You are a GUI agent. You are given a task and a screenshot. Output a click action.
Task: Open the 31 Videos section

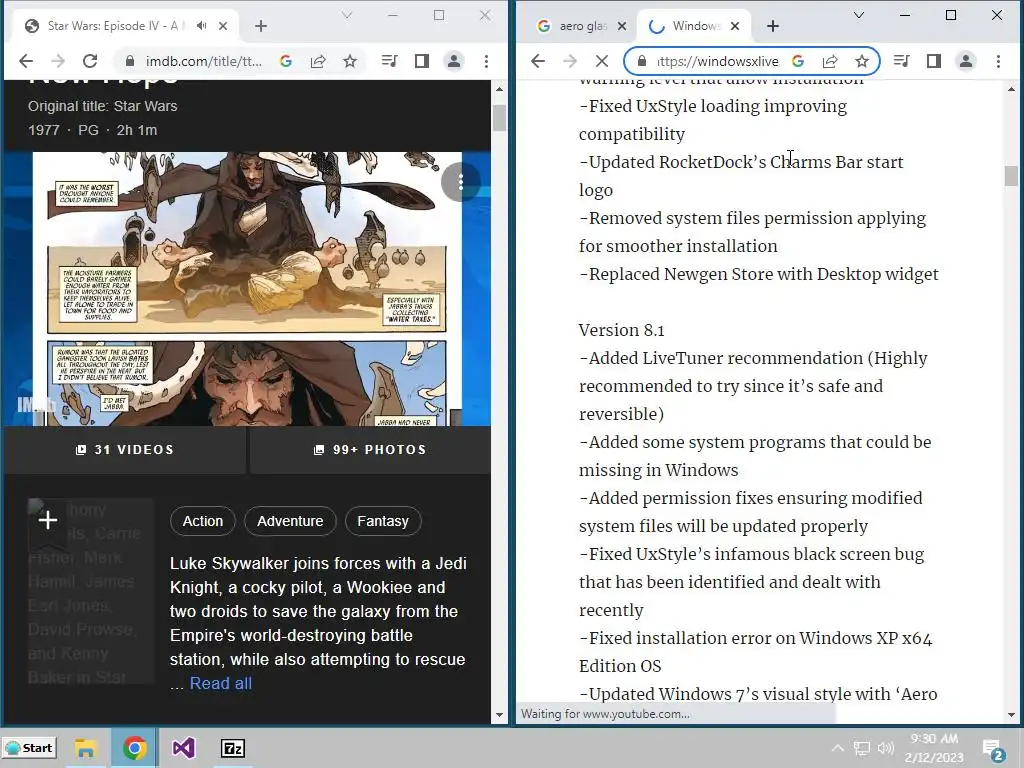125,450
